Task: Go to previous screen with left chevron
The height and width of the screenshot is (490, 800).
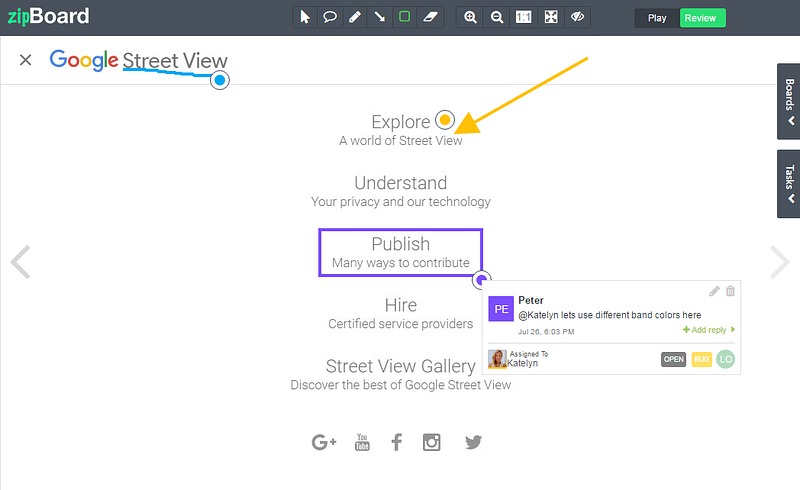Action: coord(21,262)
